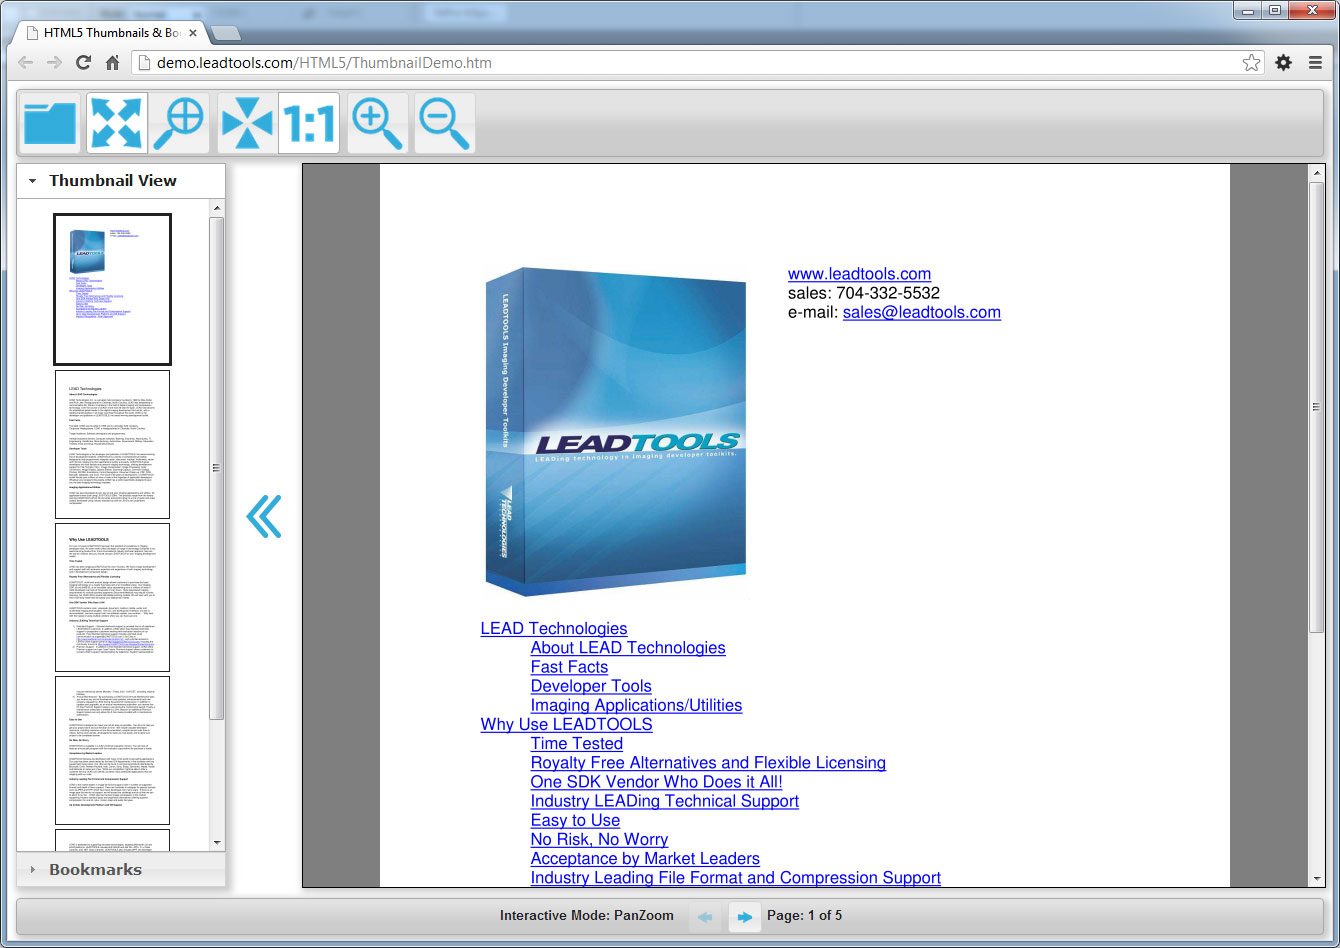Image resolution: width=1340 pixels, height=948 pixels.
Task: Click the Easy to Use link
Action: point(575,820)
